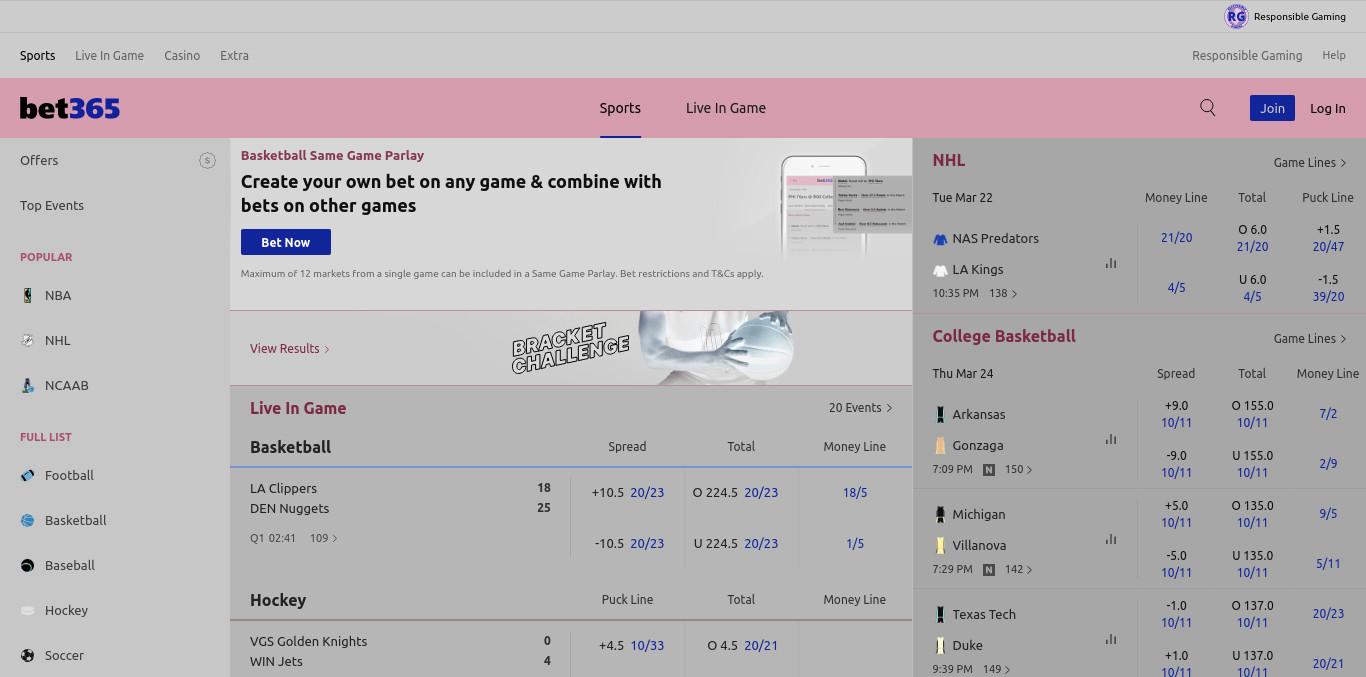Image resolution: width=1366 pixels, height=677 pixels.
Task: Open NBA from the Popular list
Action: click(58, 295)
